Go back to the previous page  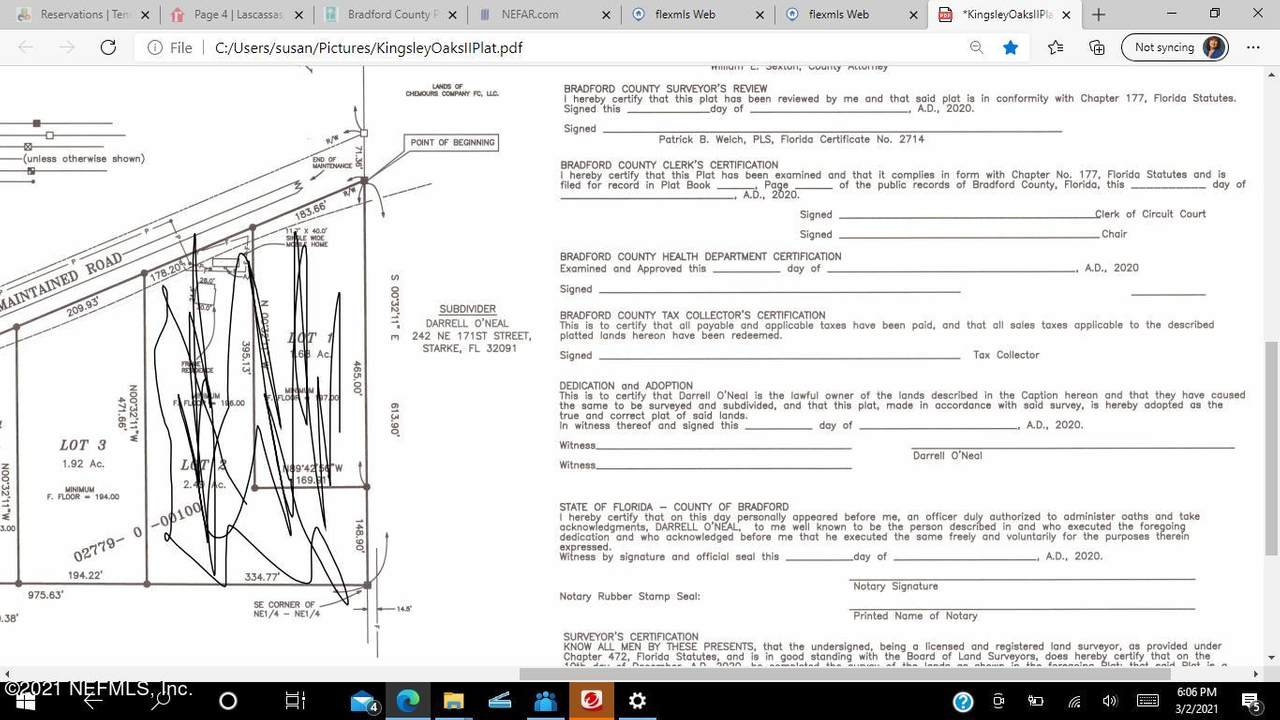click(x=26, y=48)
